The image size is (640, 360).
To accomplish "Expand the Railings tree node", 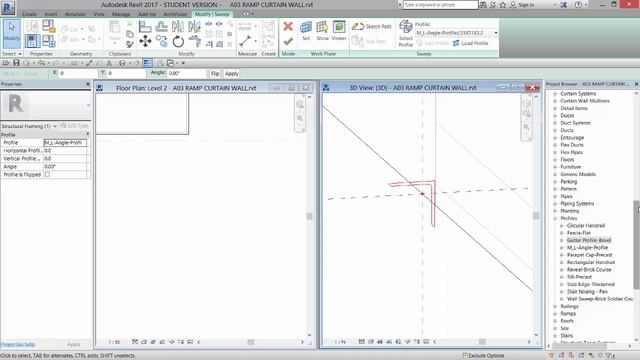I will tap(555, 306).
